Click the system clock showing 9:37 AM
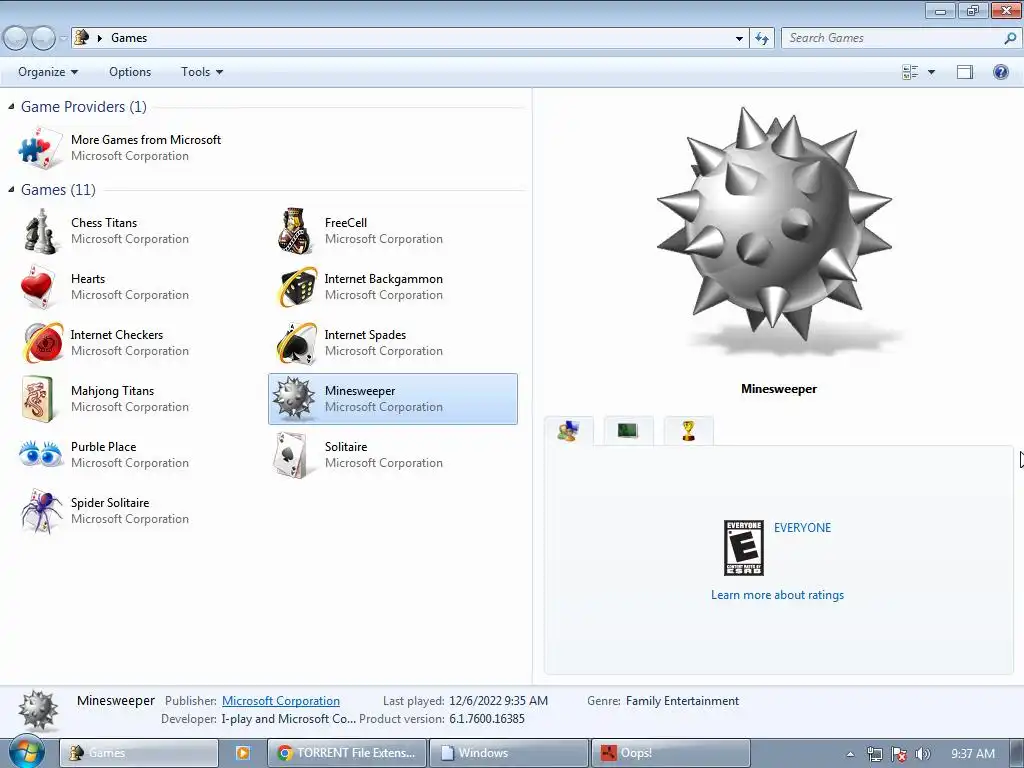1024x768 pixels. pos(973,754)
